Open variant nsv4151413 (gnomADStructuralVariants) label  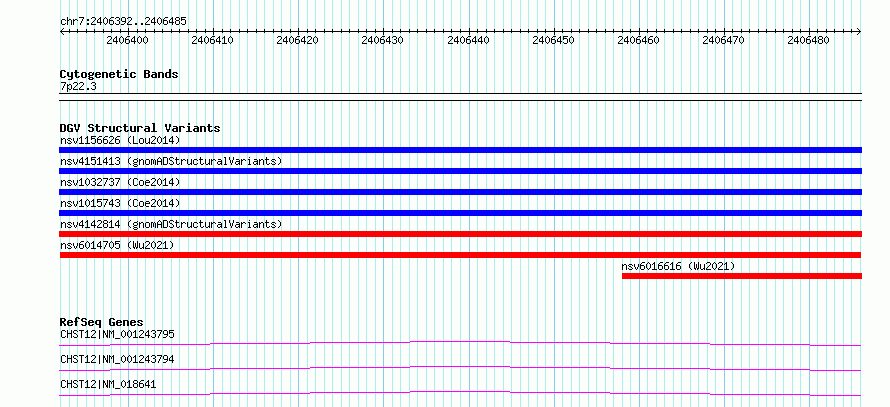pos(171,161)
